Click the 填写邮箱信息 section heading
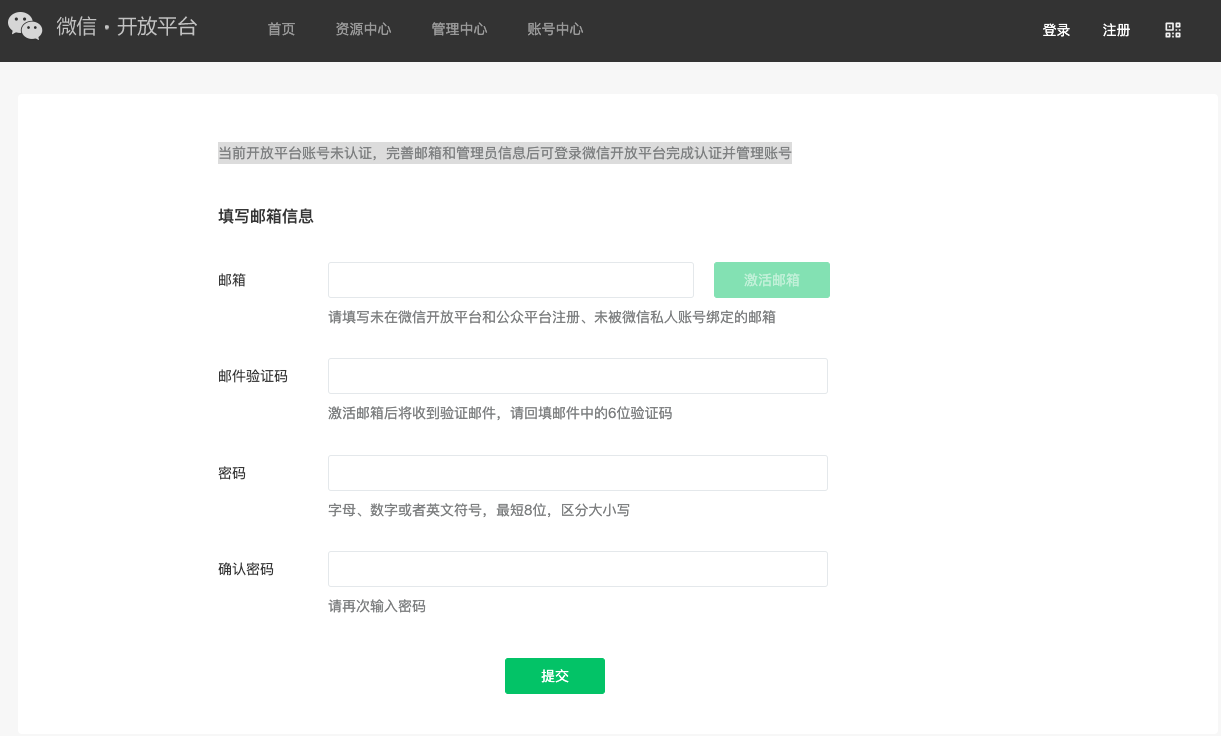 click(x=266, y=216)
